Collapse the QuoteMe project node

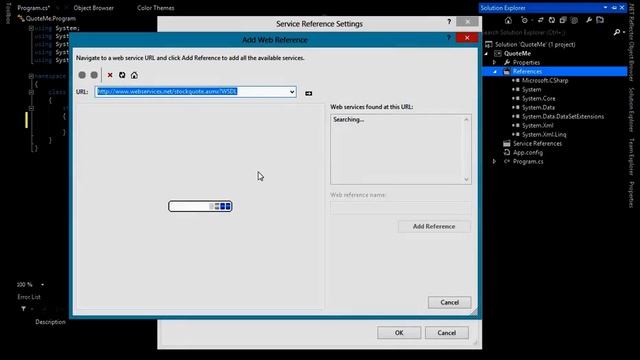click(487, 53)
